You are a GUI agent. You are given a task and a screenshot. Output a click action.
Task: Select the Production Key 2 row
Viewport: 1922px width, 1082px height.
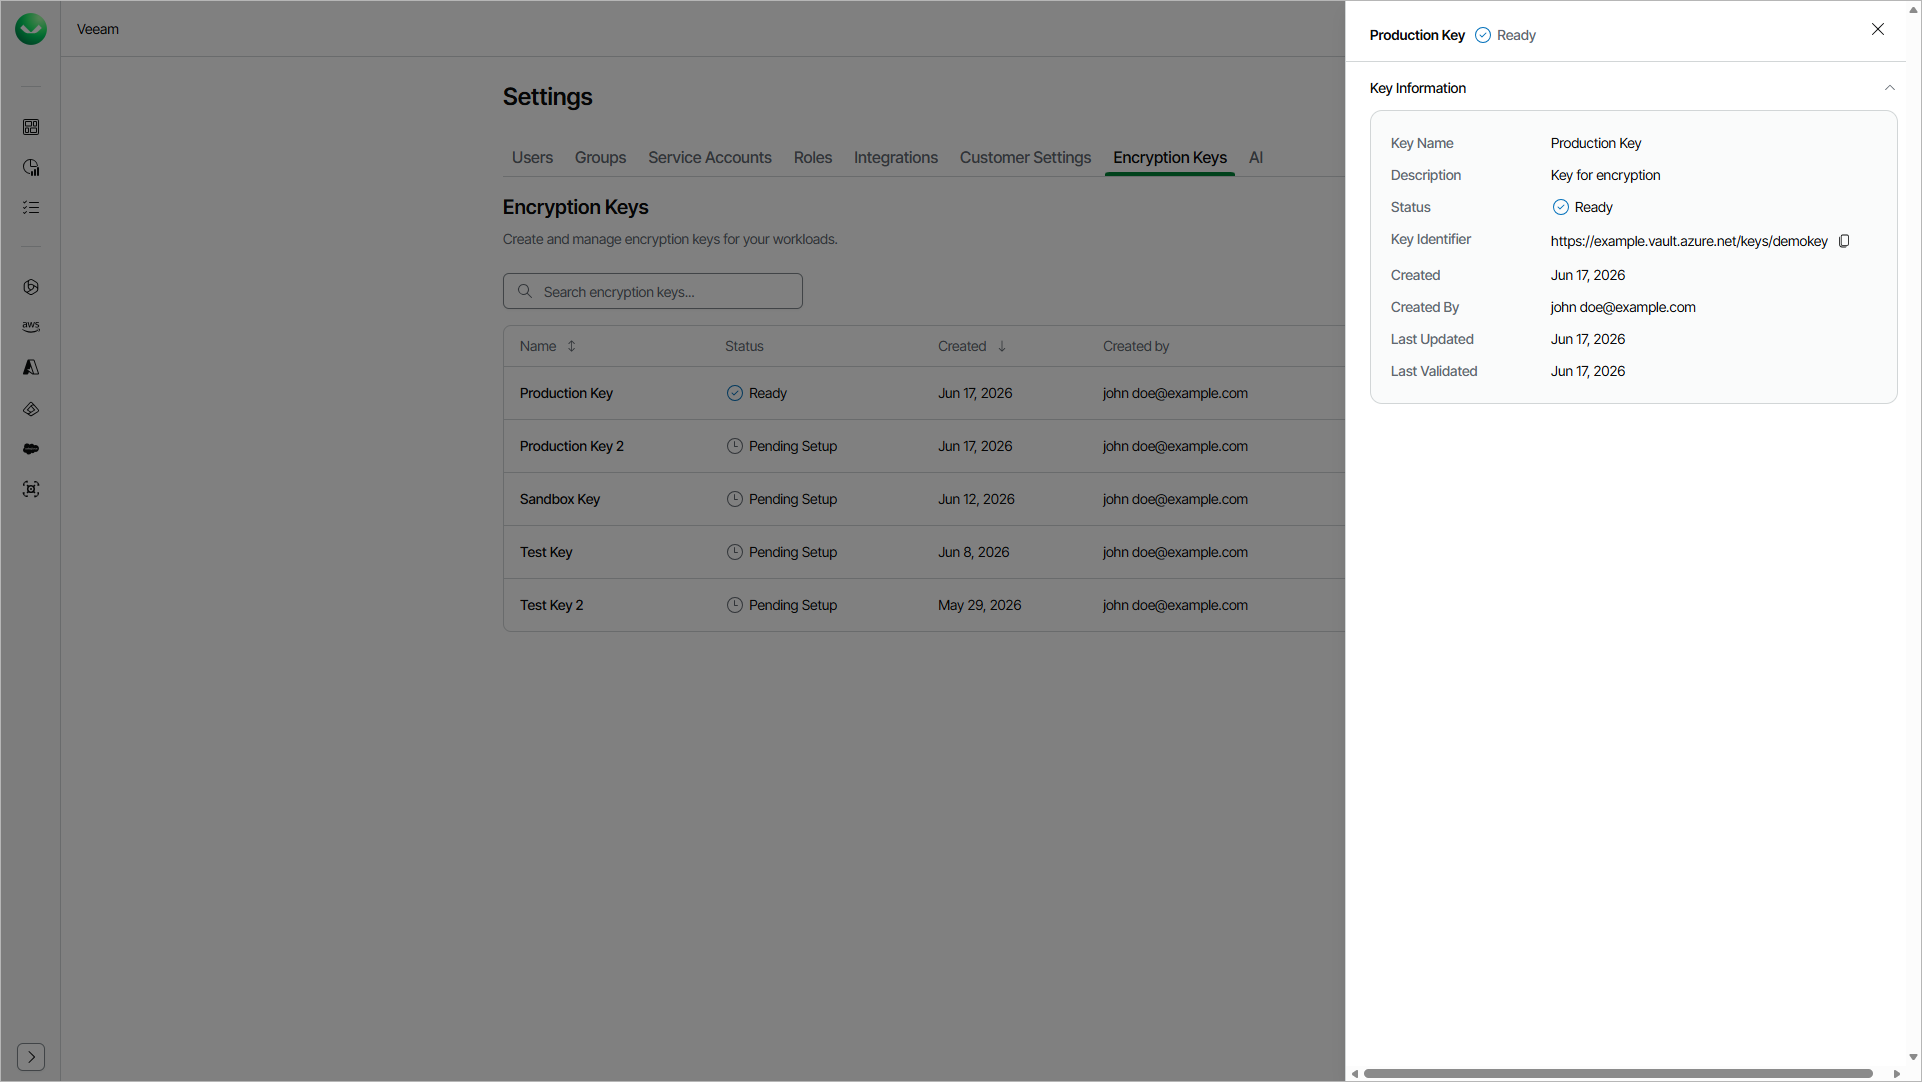tap(923, 446)
